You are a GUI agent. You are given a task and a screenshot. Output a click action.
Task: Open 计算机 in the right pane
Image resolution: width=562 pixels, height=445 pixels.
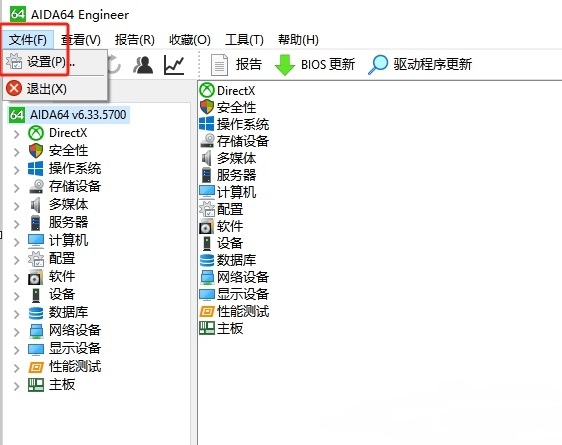(228, 192)
